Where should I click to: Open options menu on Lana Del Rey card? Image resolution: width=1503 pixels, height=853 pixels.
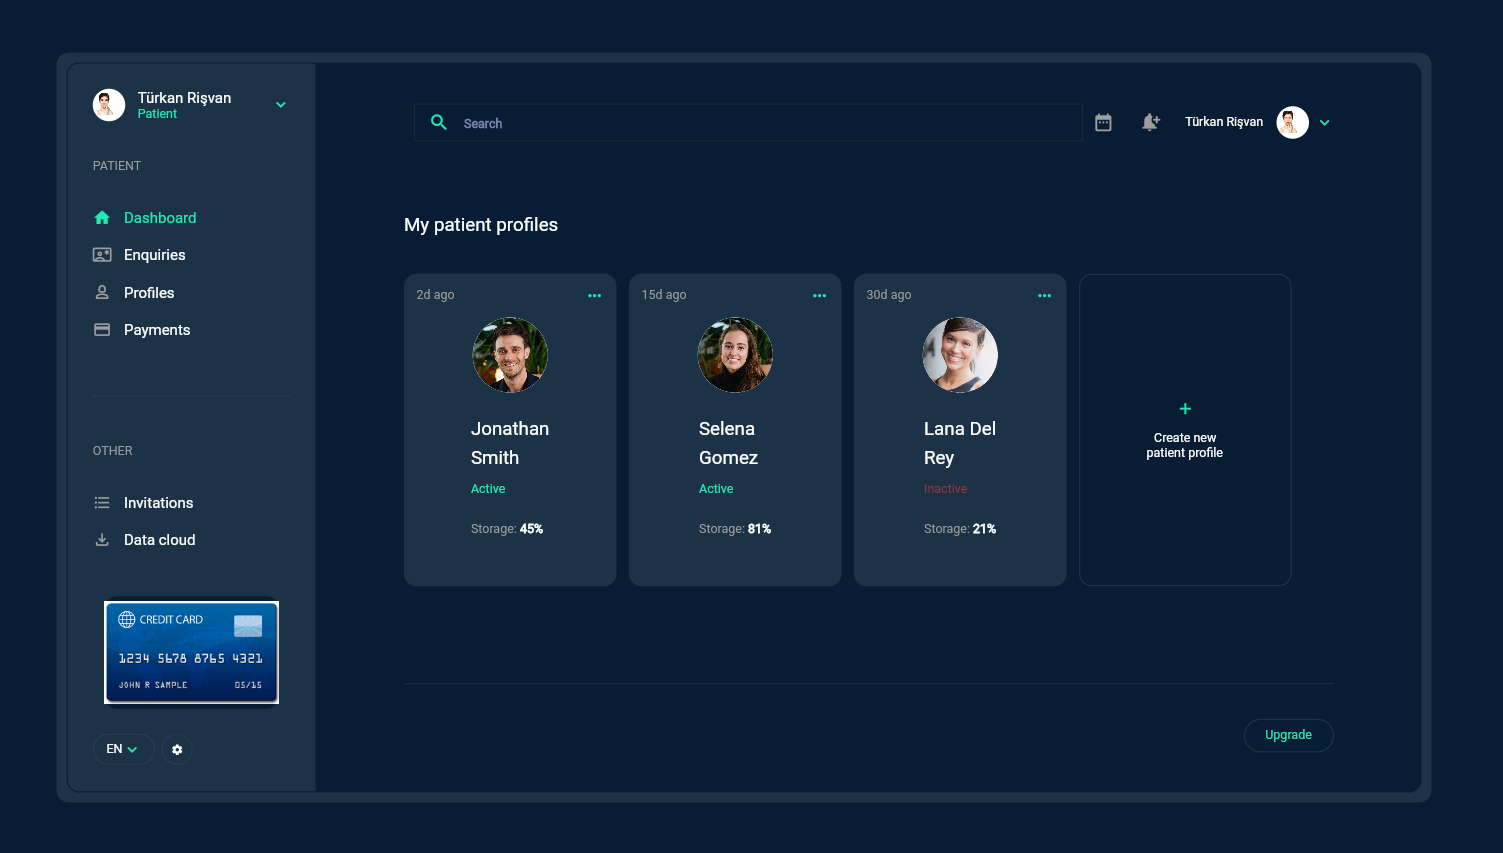[1044, 295]
